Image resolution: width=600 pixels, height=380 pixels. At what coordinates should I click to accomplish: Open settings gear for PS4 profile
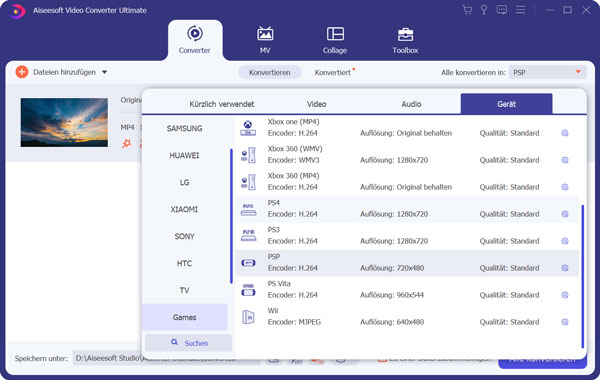565,214
